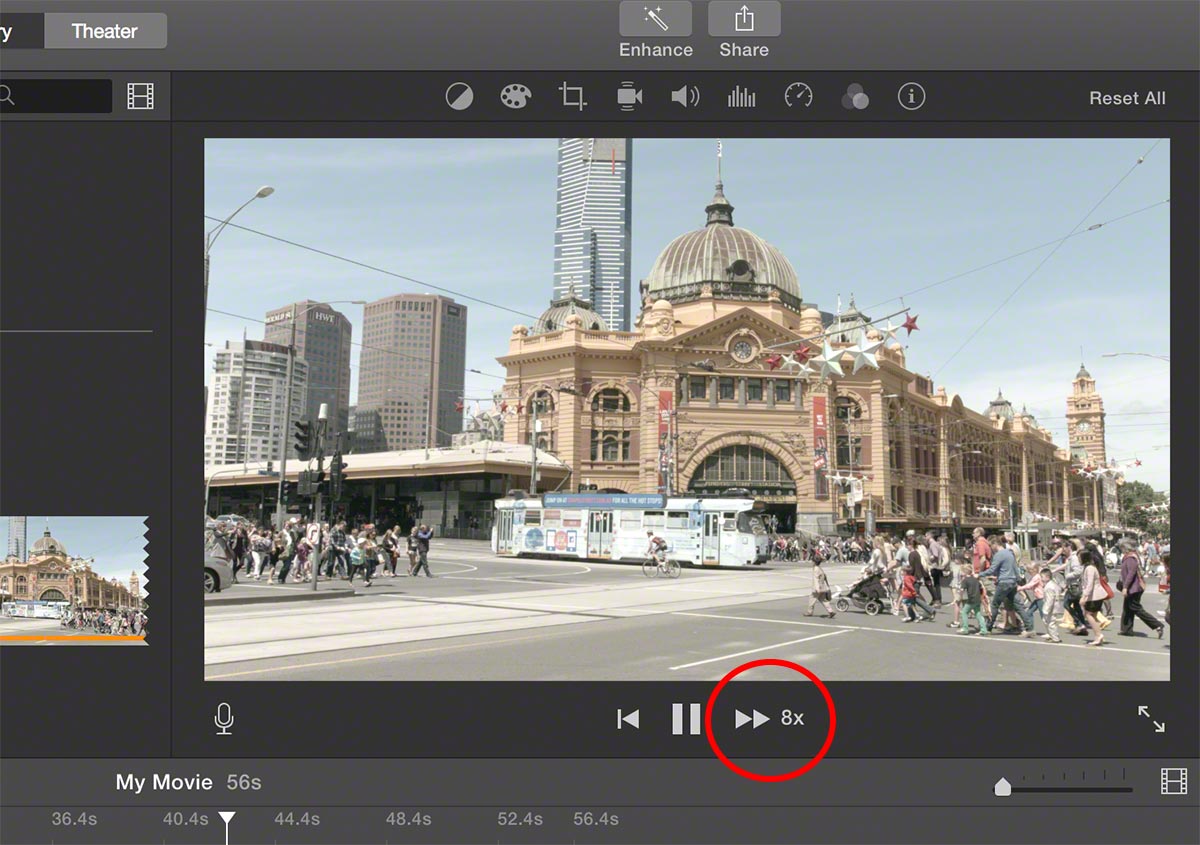Screen dimensions: 1200x845
Task: Open the Theater tab
Action: pos(105,31)
